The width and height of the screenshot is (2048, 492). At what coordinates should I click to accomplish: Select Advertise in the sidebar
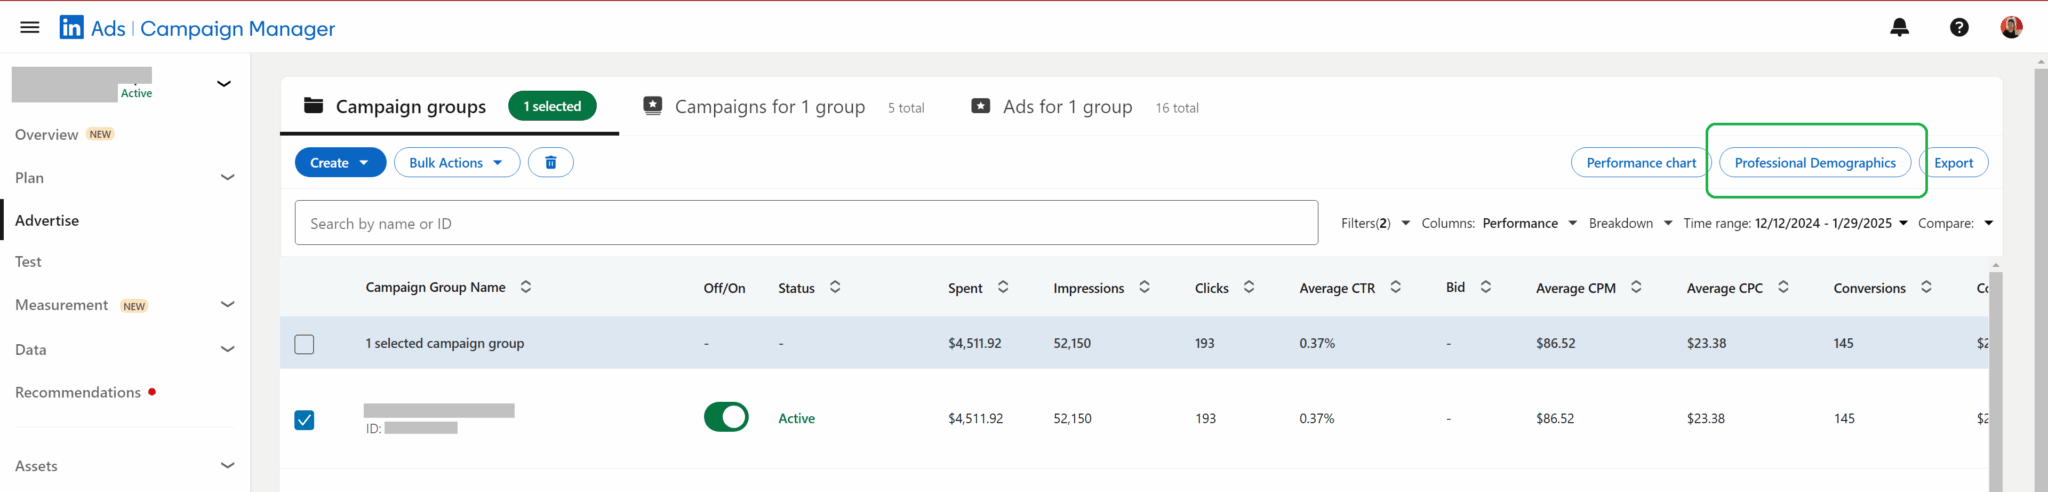tap(47, 220)
